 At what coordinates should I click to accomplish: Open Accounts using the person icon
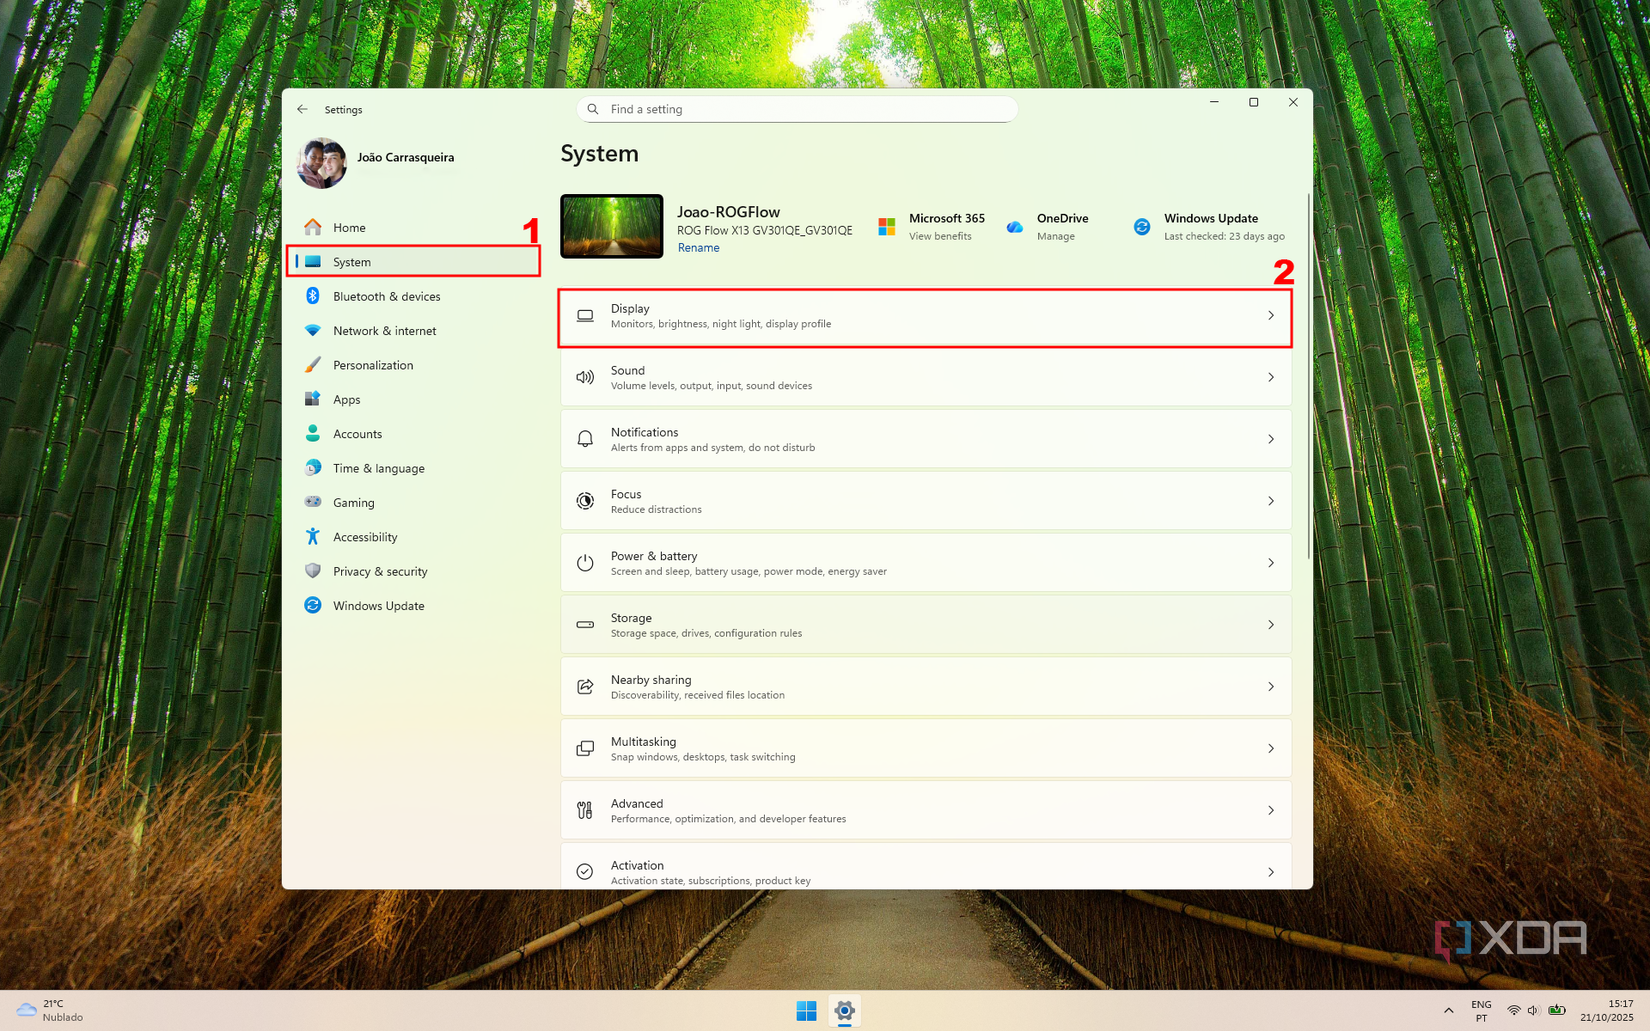pyautogui.click(x=315, y=433)
